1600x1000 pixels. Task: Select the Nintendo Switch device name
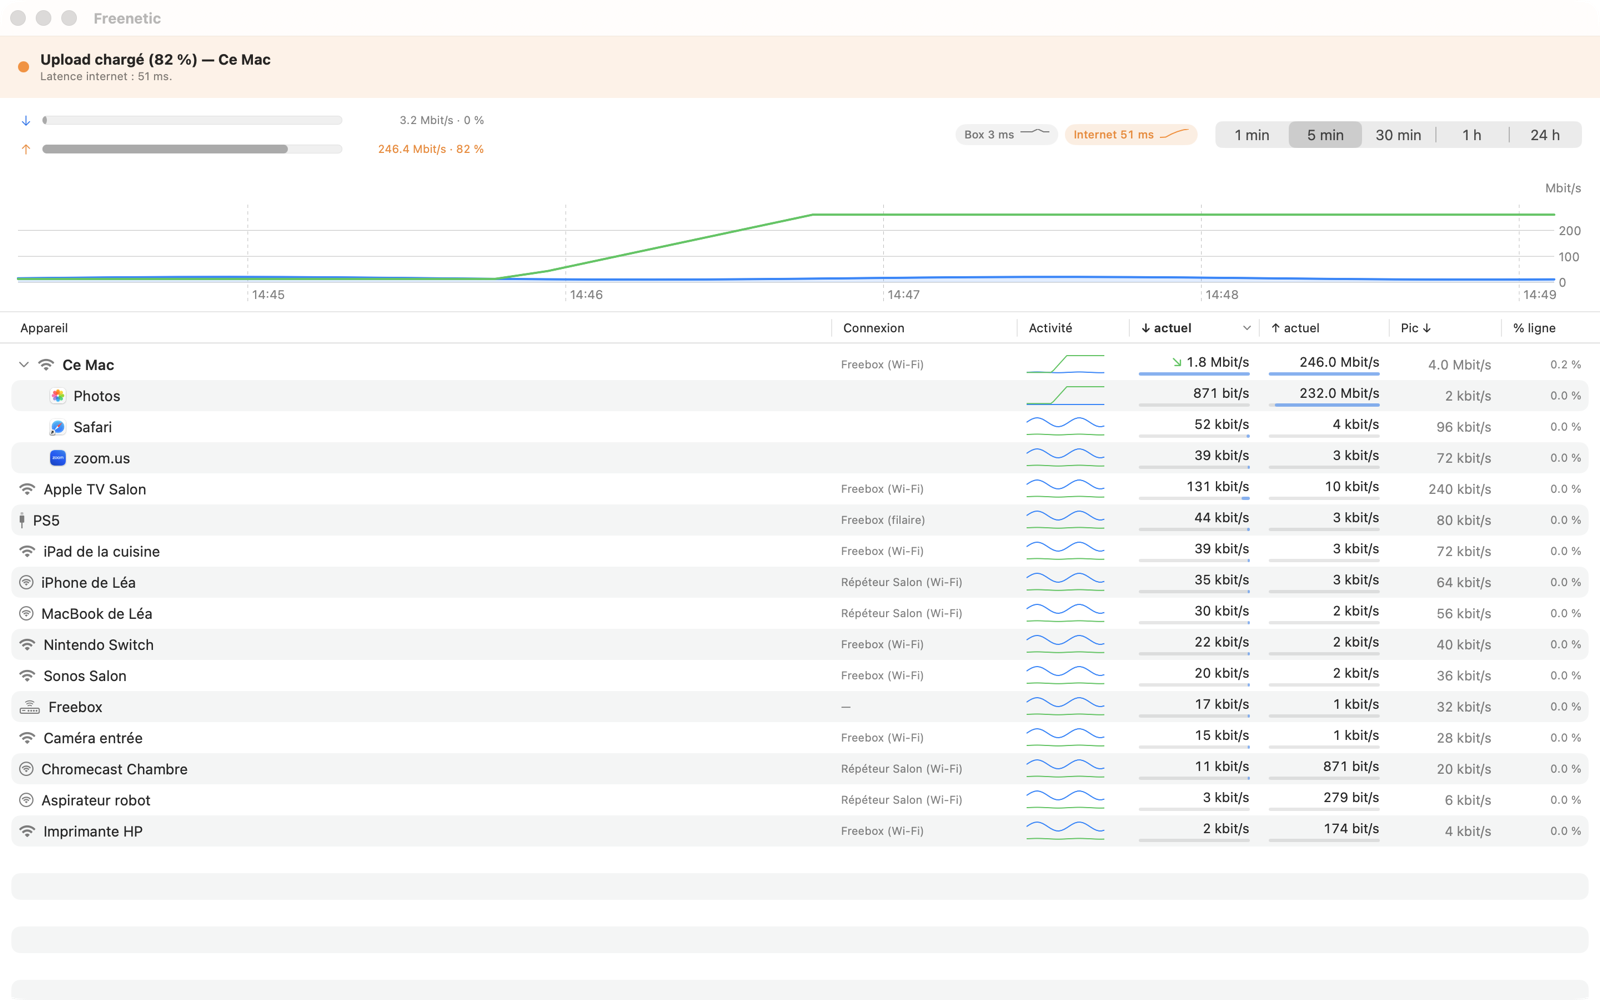98,645
